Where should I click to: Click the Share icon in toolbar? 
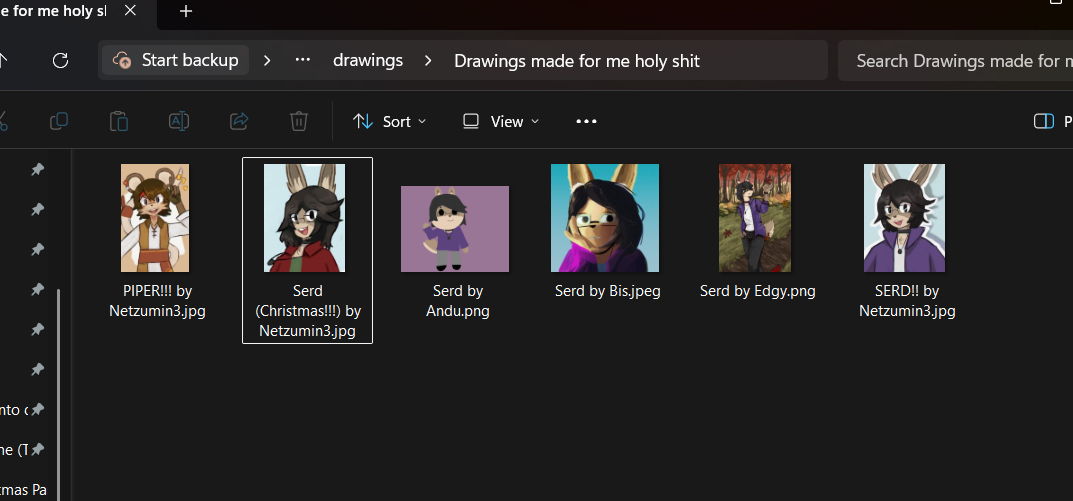tap(239, 121)
